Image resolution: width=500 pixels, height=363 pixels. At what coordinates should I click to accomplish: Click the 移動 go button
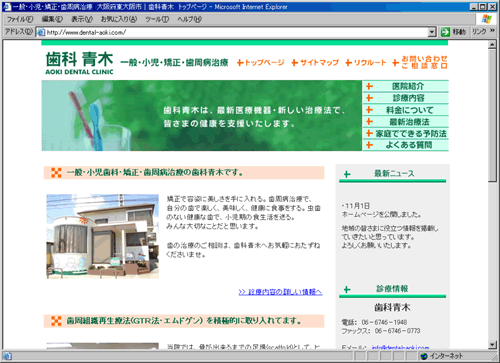pyautogui.click(x=453, y=32)
